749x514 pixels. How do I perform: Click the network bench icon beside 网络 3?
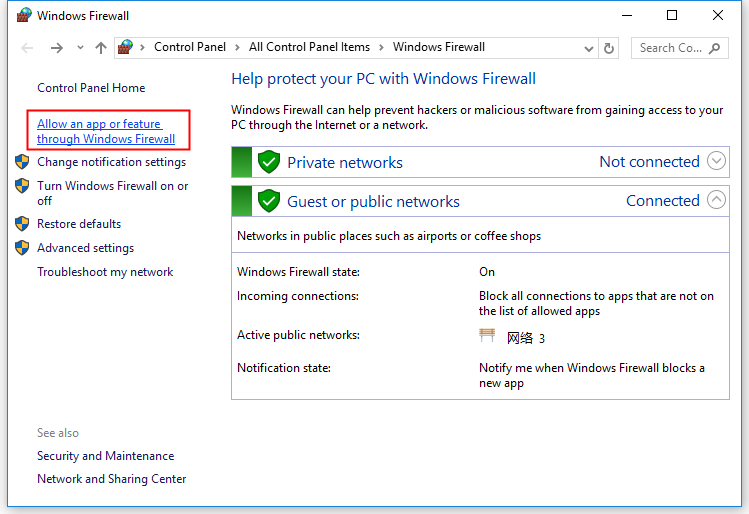pyautogui.click(x=487, y=335)
